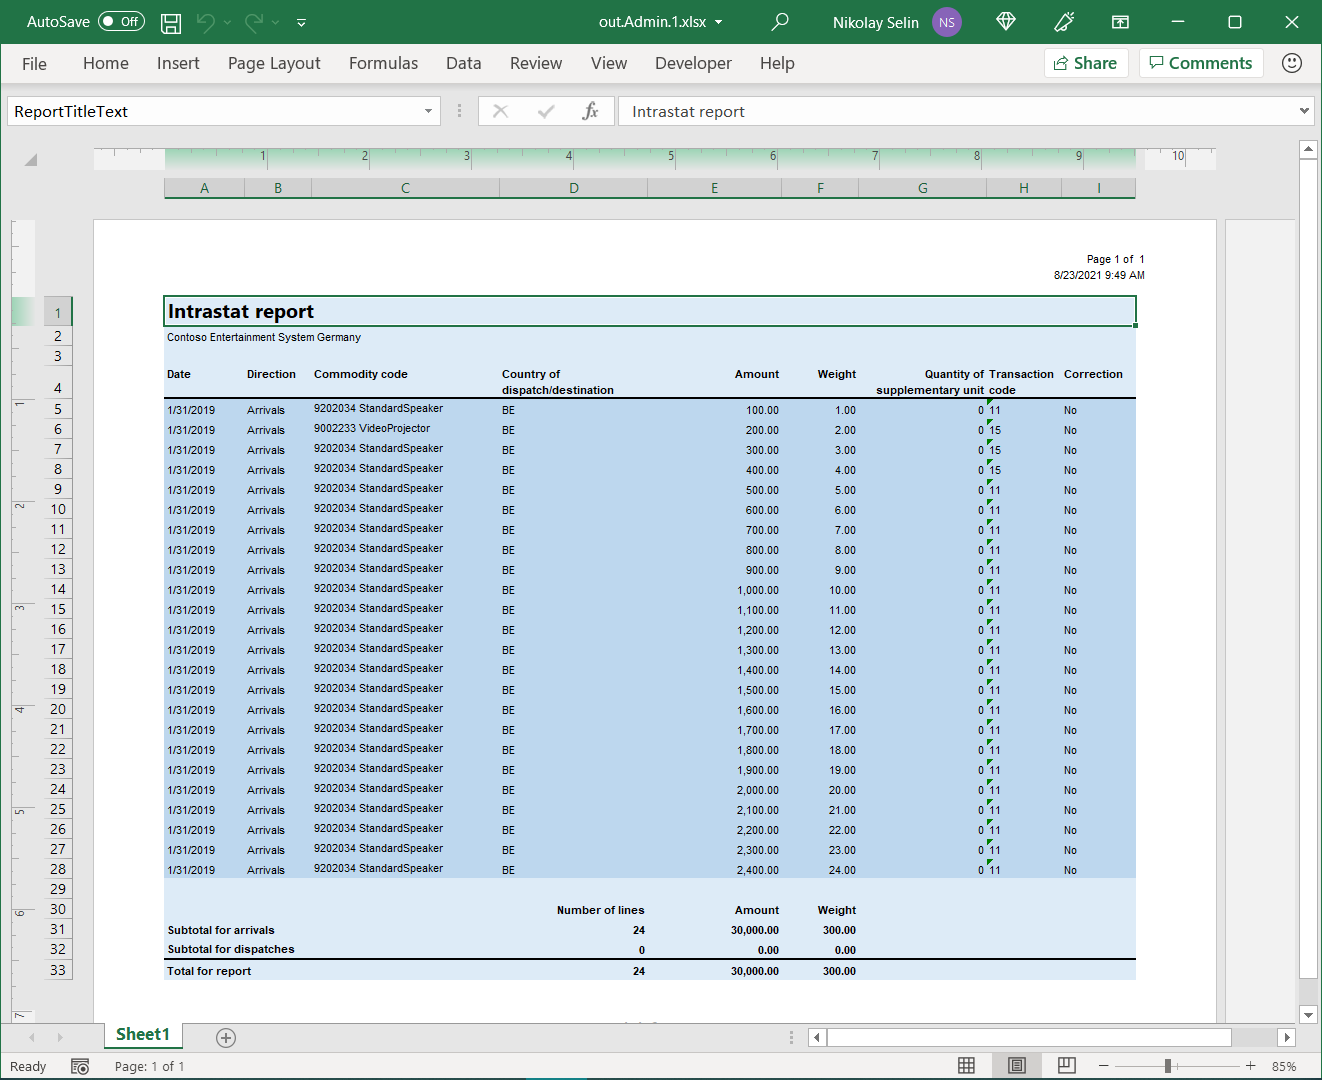Toggle AutoSave off switch to on
Image resolution: width=1322 pixels, height=1080 pixels.
pos(120,21)
